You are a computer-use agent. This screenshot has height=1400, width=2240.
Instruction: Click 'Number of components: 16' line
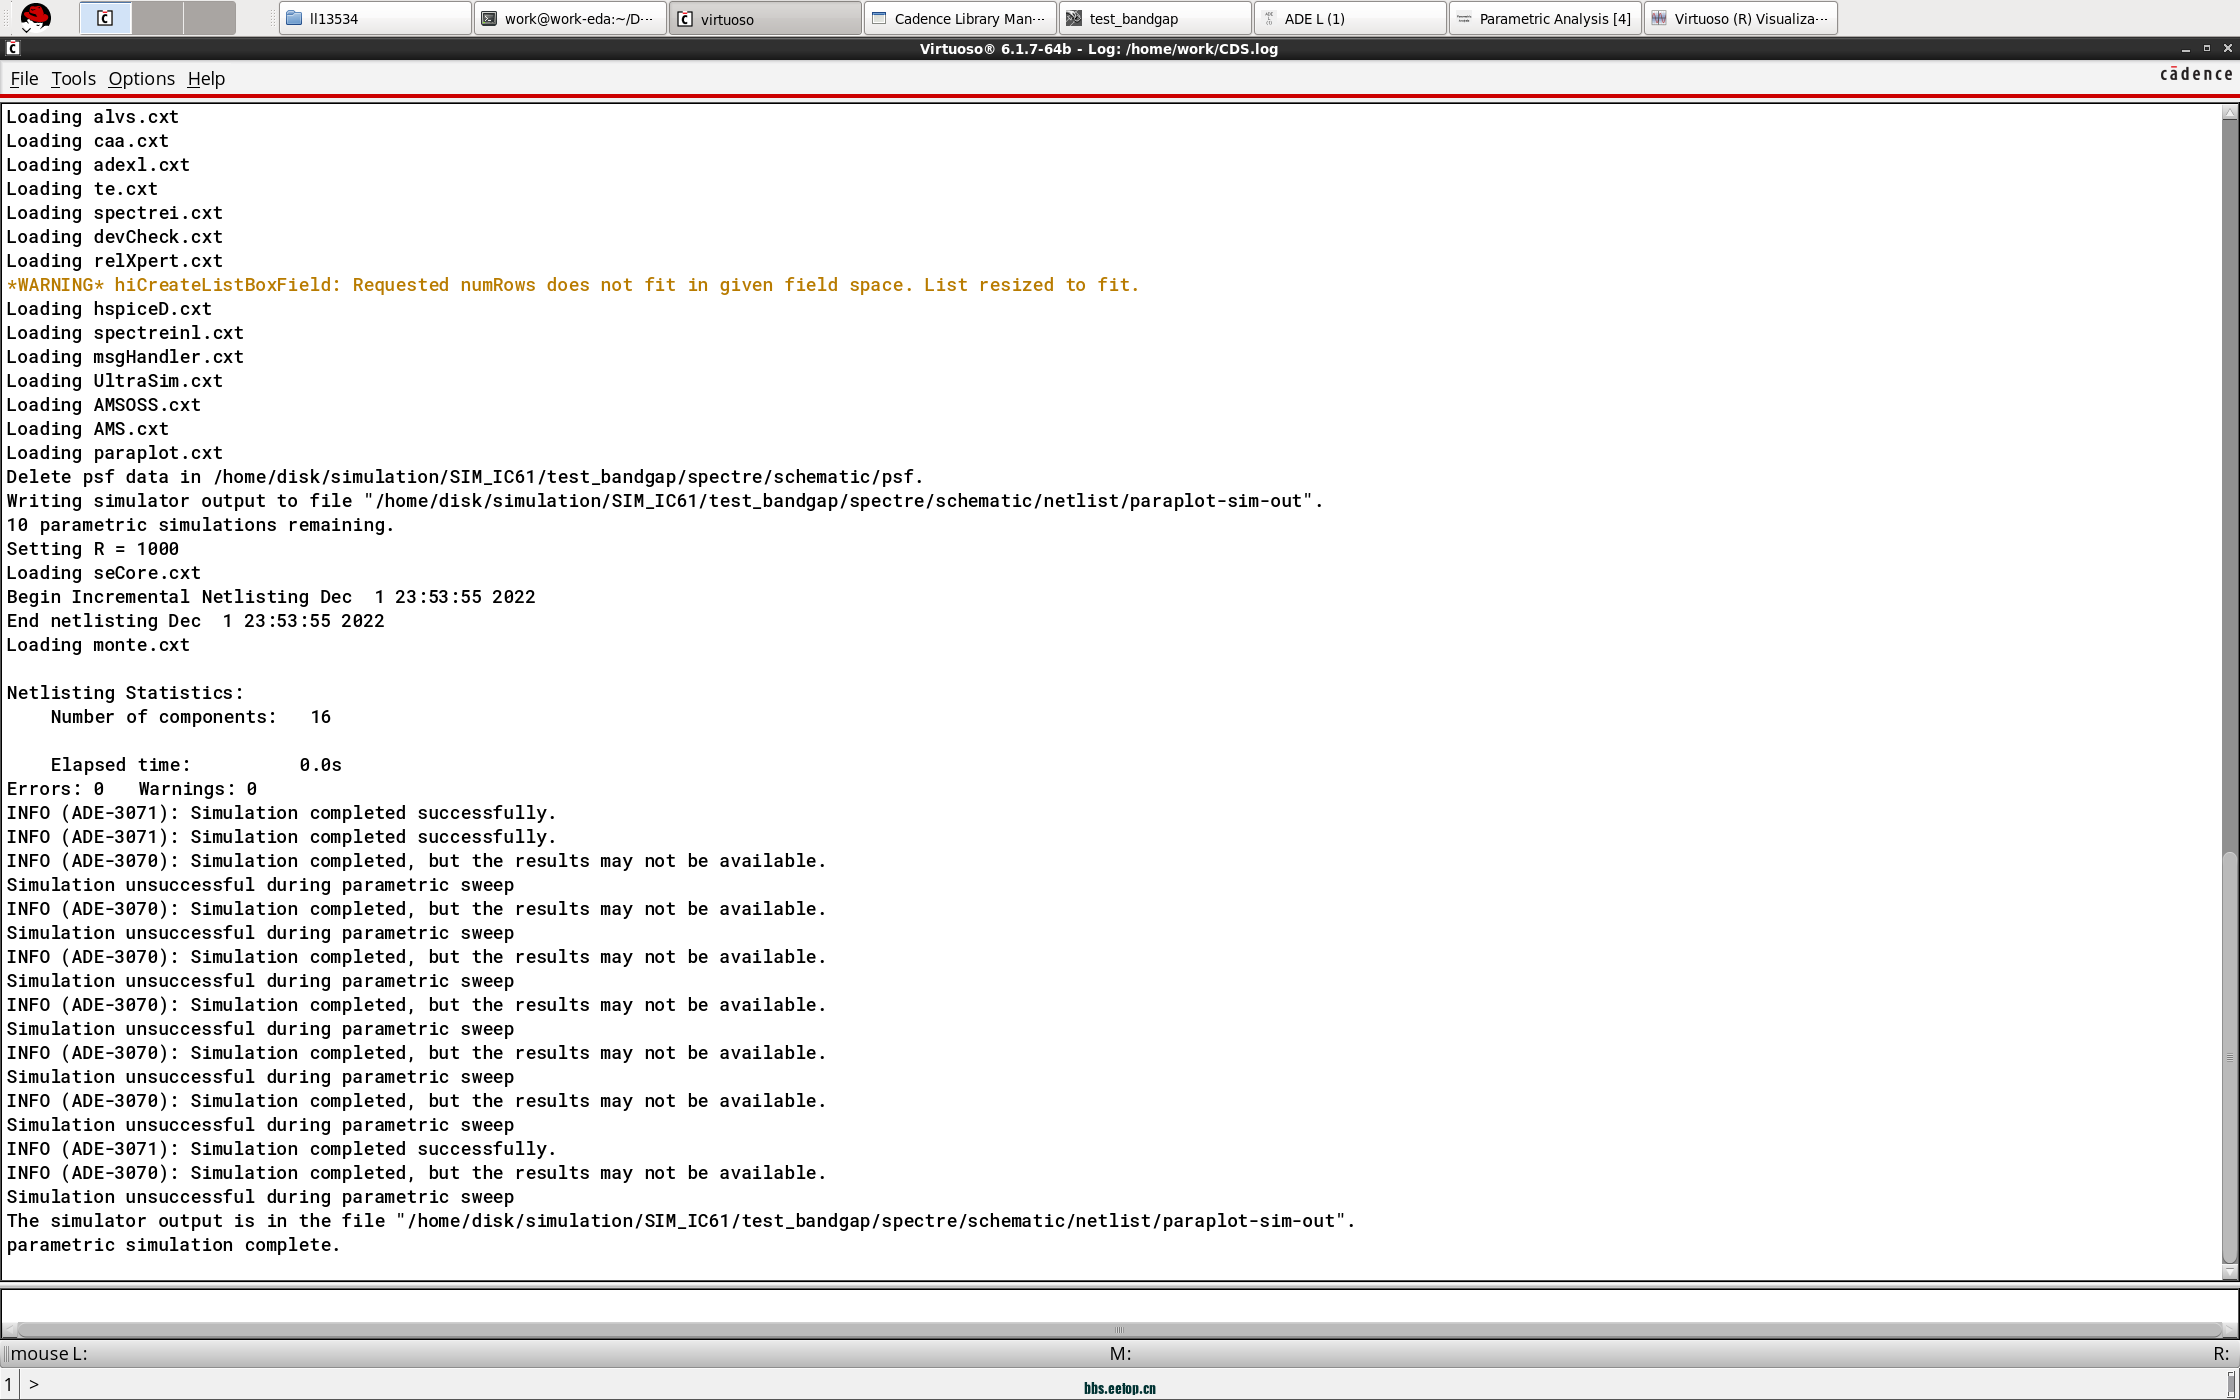[190, 717]
